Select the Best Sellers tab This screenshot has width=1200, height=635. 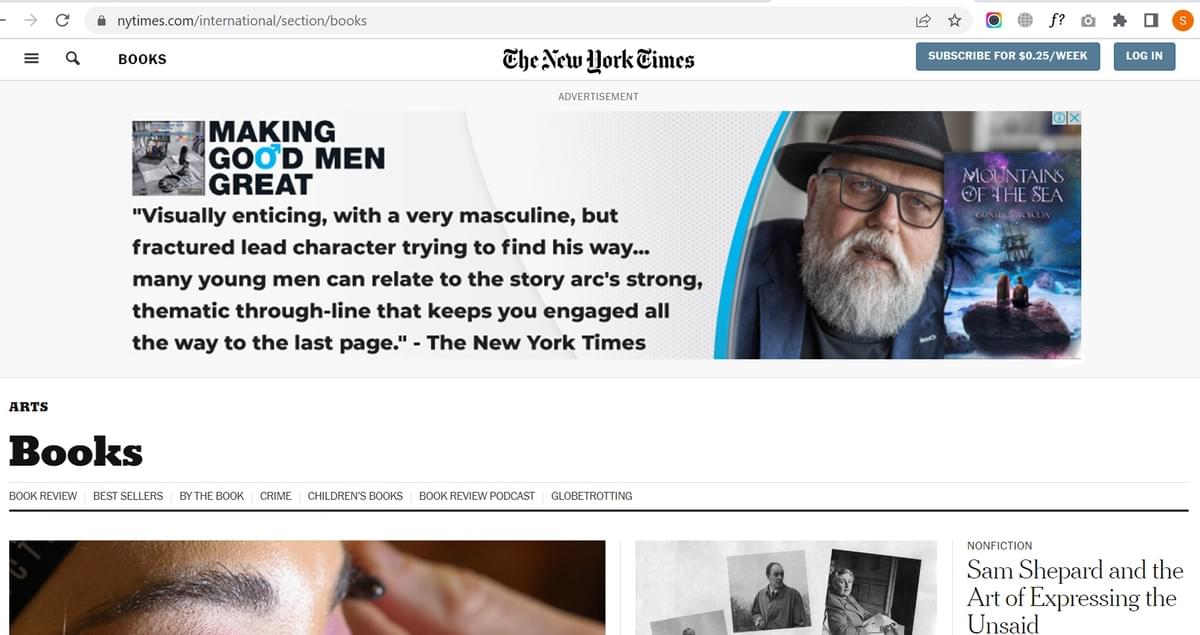[x=128, y=496]
